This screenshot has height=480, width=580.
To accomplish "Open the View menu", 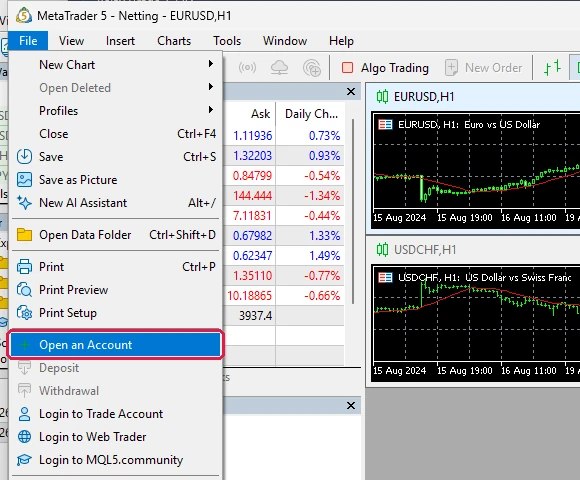I will [x=71, y=41].
